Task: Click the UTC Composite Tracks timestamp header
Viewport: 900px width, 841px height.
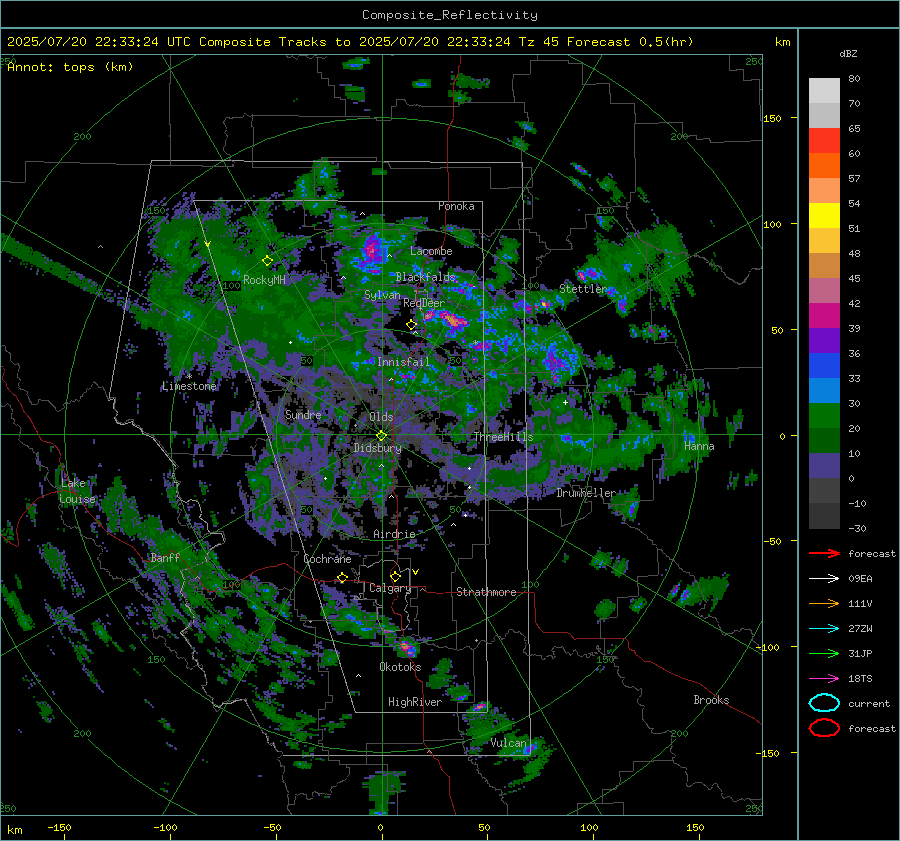Action: pyautogui.click(x=350, y=42)
